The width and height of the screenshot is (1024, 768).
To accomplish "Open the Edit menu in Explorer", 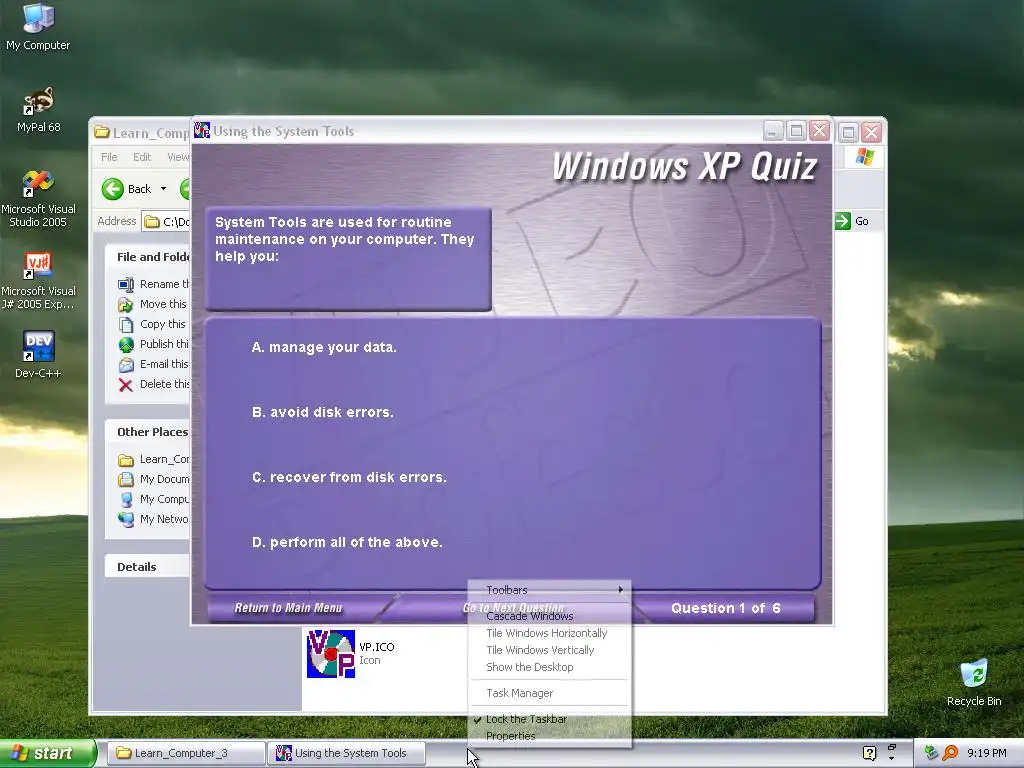I will click(142, 157).
